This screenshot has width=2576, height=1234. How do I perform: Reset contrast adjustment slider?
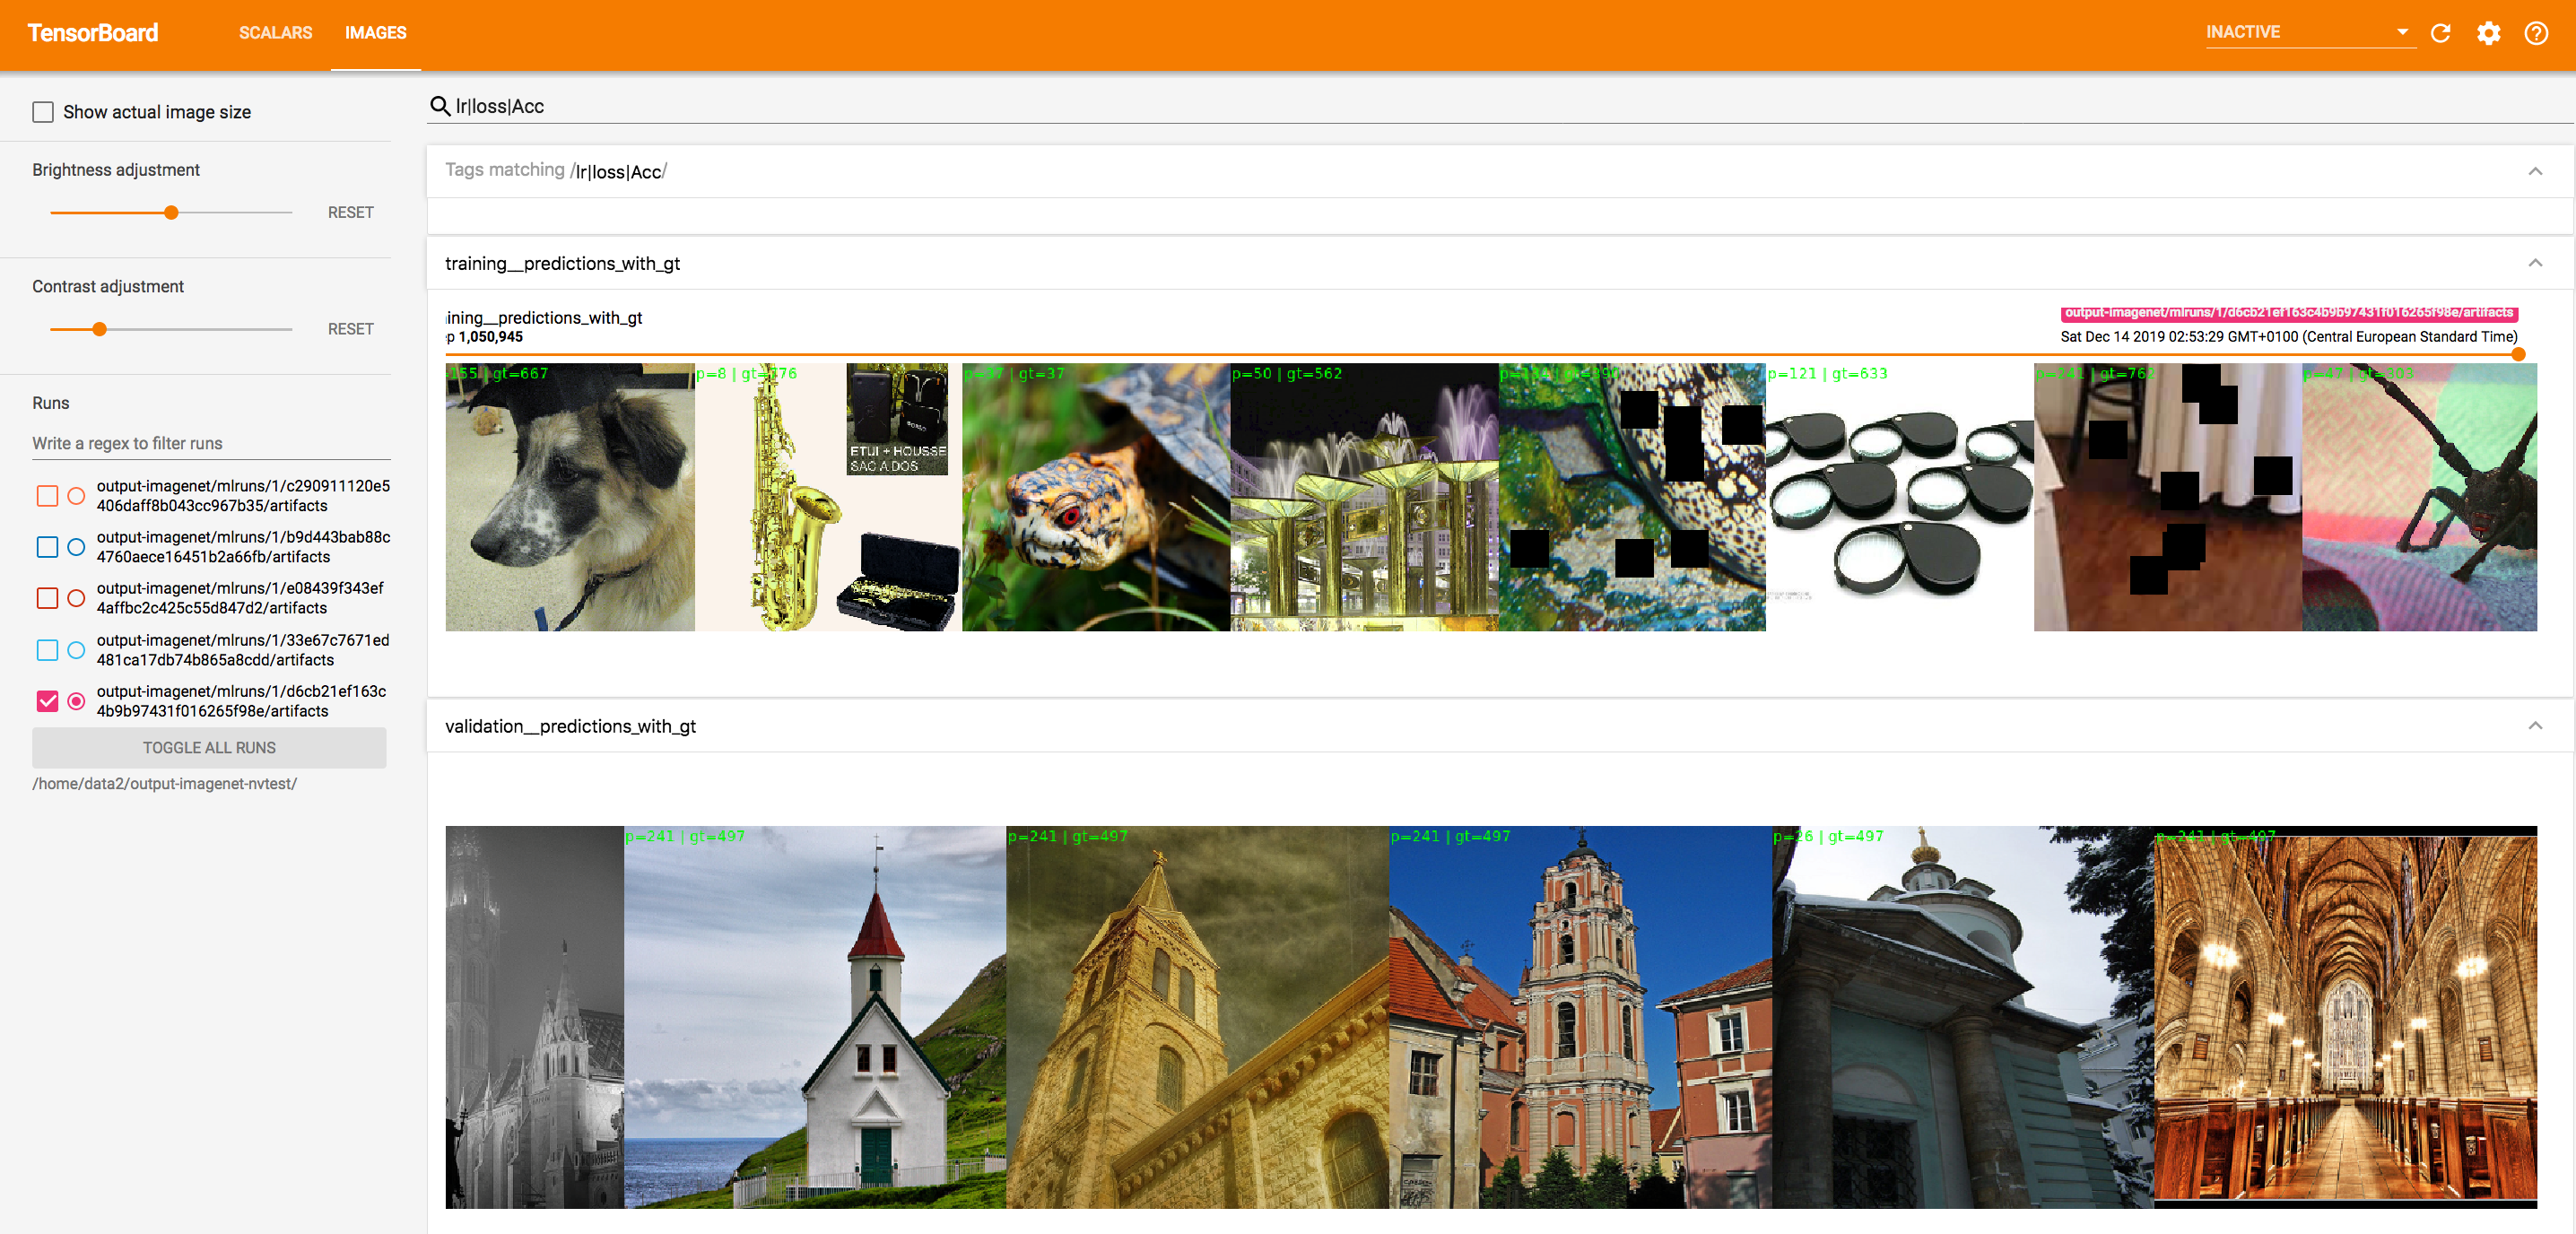(x=350, y=327)
